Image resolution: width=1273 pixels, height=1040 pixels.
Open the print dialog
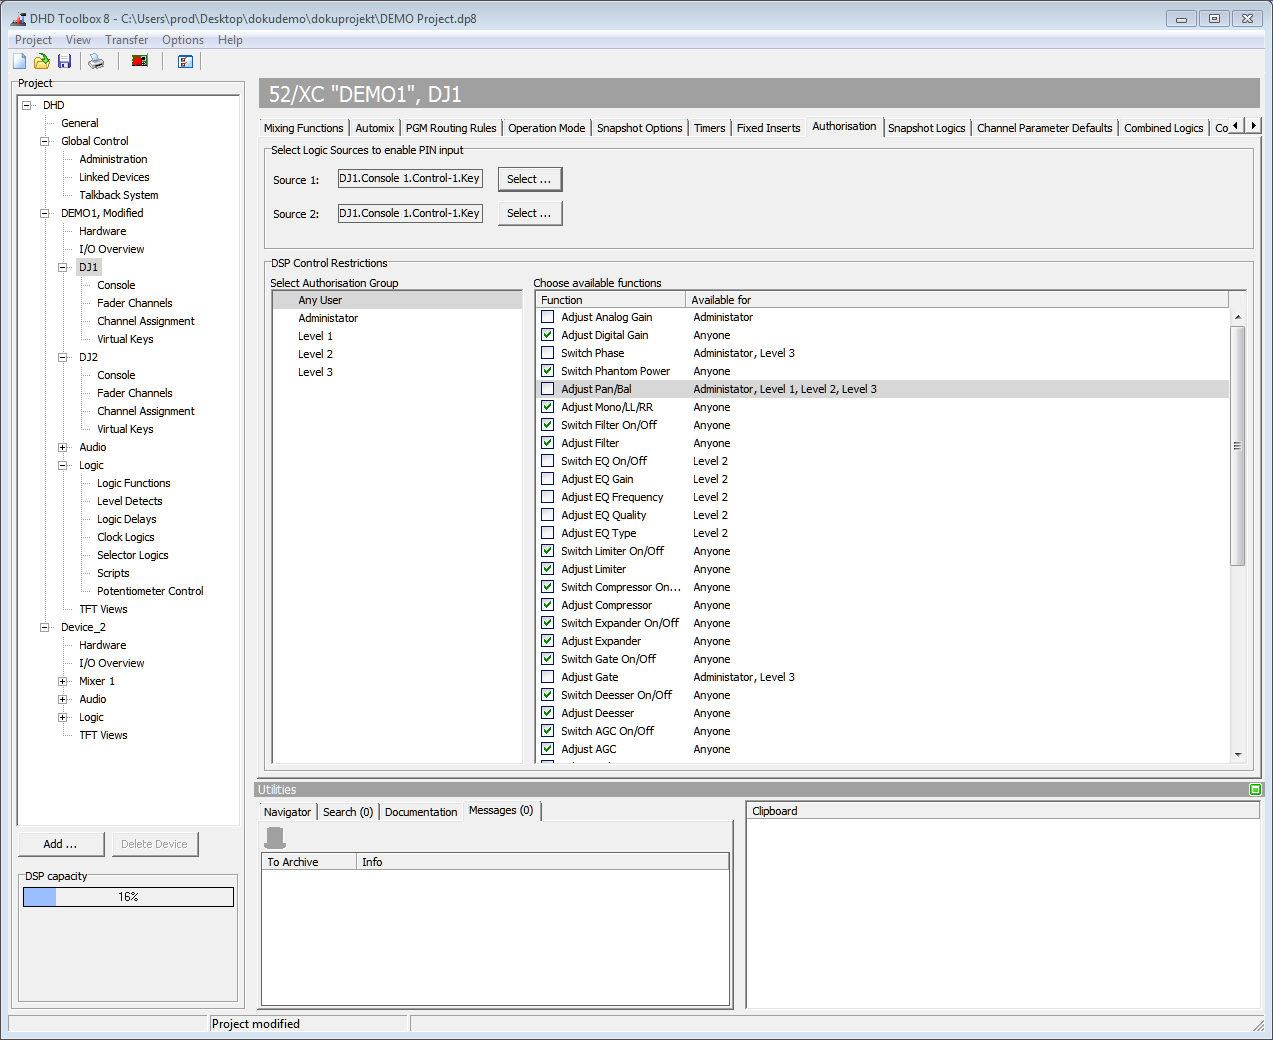coord(95,61)
